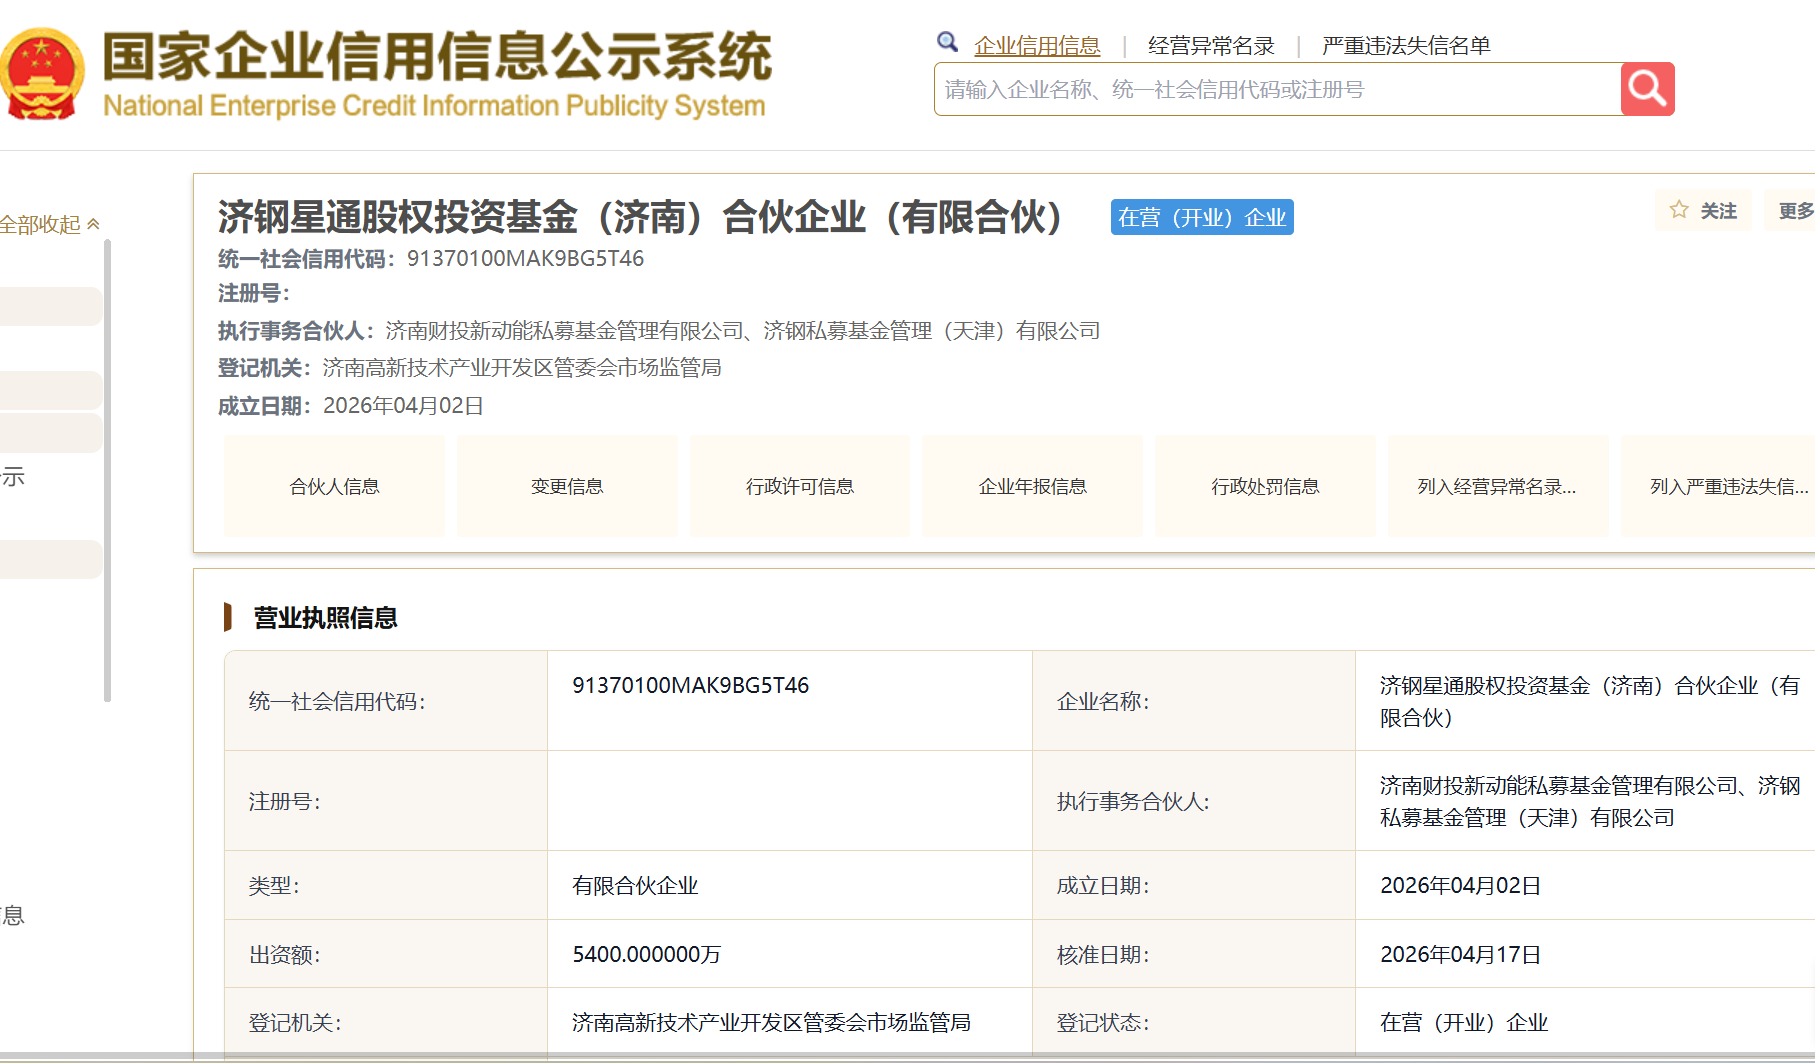Click the red search magnifier button

[x=1647, y=90]
